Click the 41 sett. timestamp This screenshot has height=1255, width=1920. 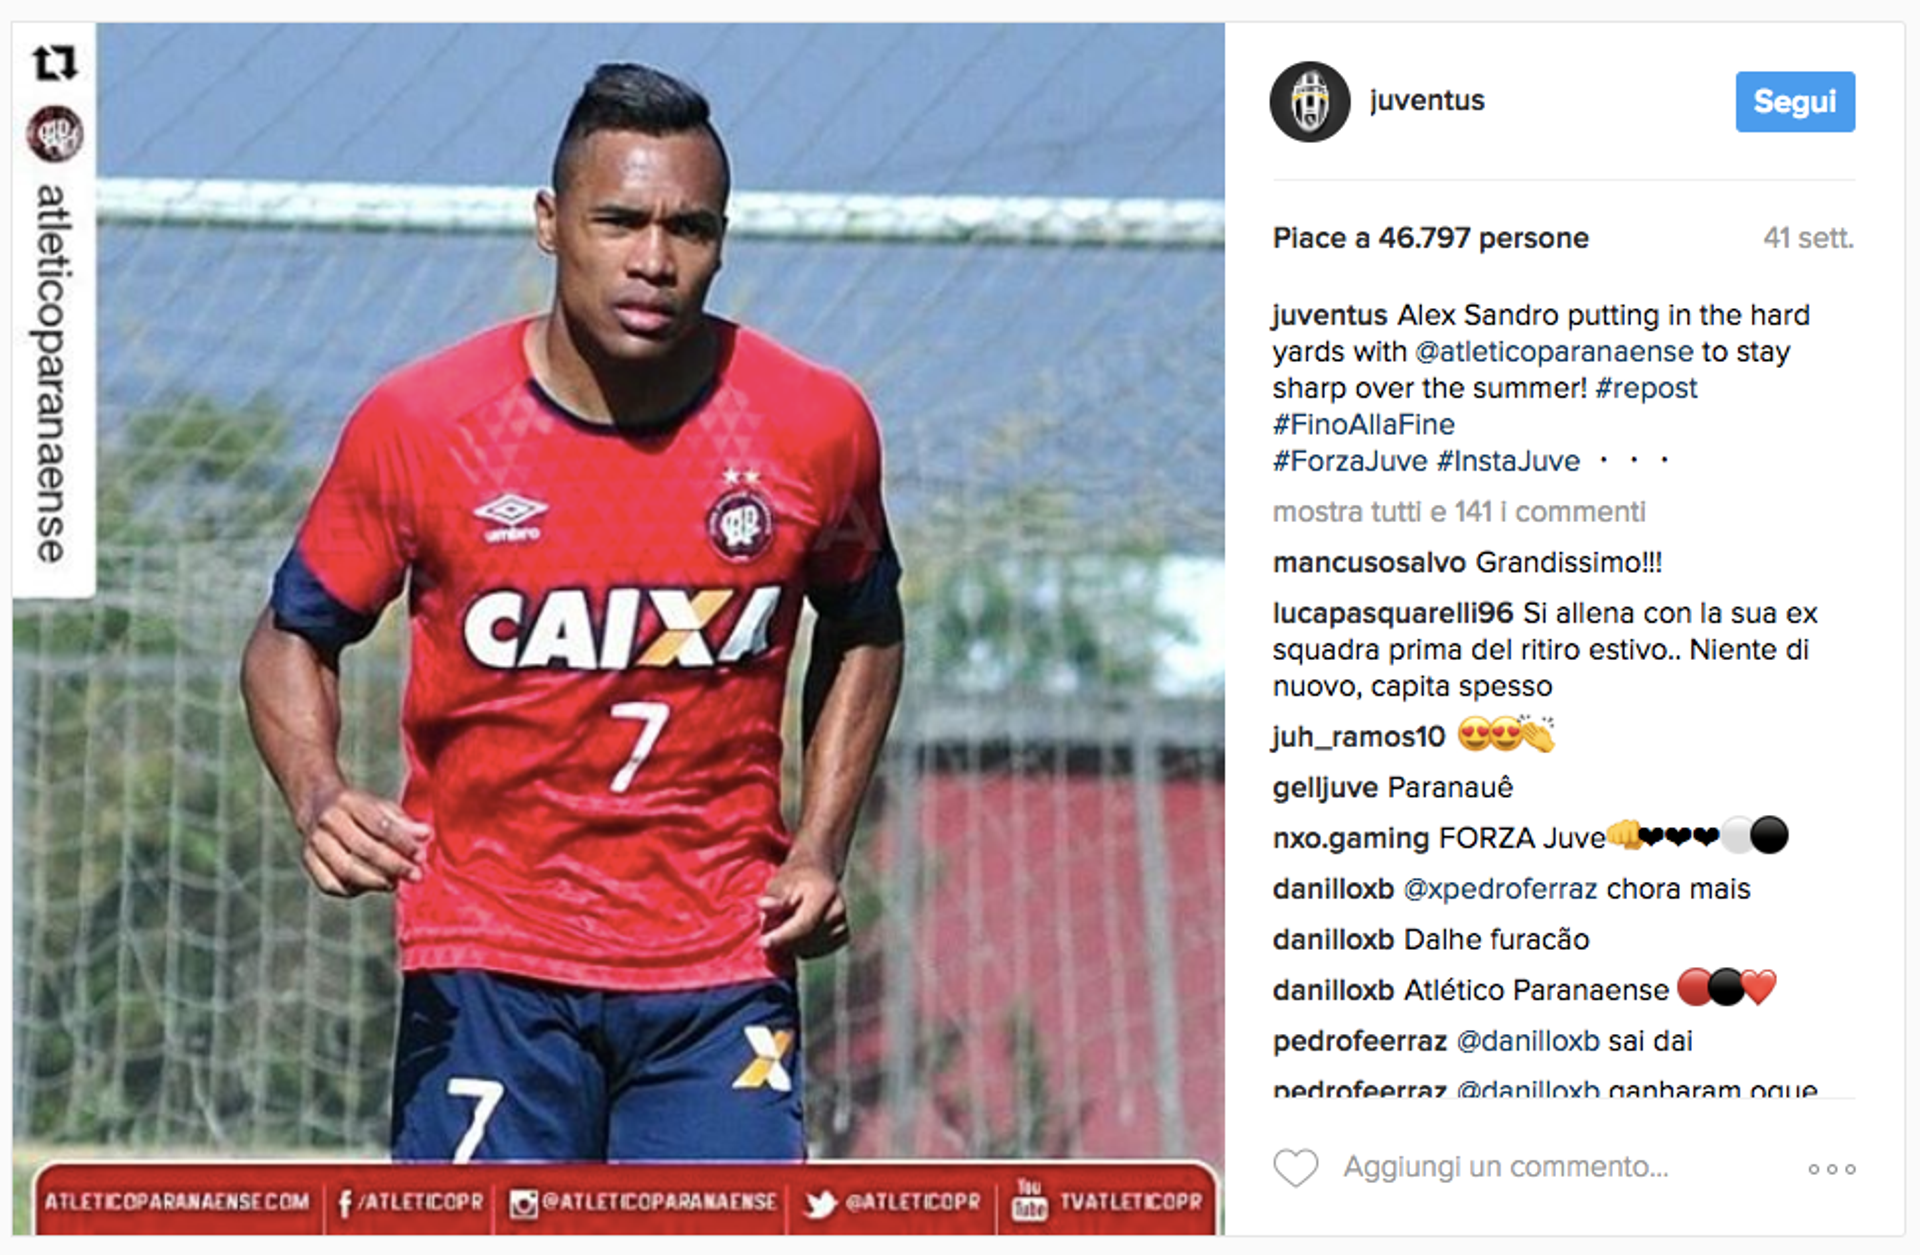click(x=1808, y=238)
